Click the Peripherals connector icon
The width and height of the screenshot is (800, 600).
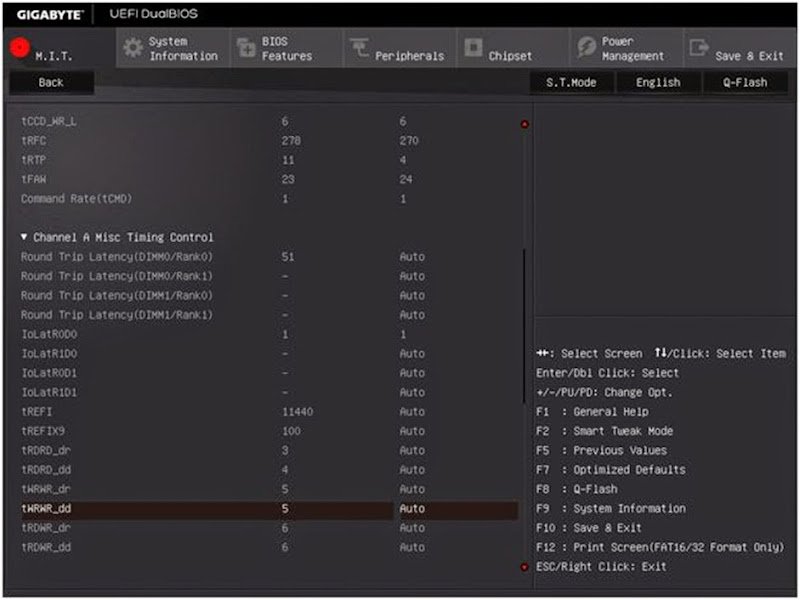click(358, 48)
